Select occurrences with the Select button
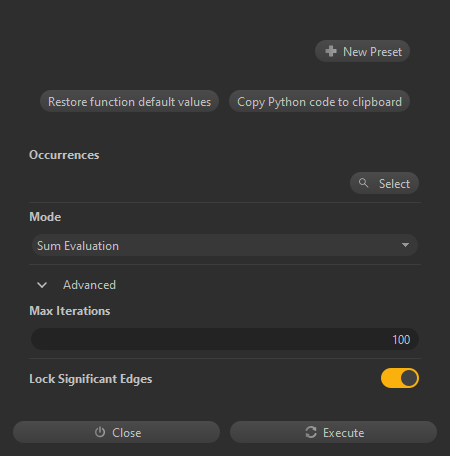450x456 pixels. click(x=384, y=183)
